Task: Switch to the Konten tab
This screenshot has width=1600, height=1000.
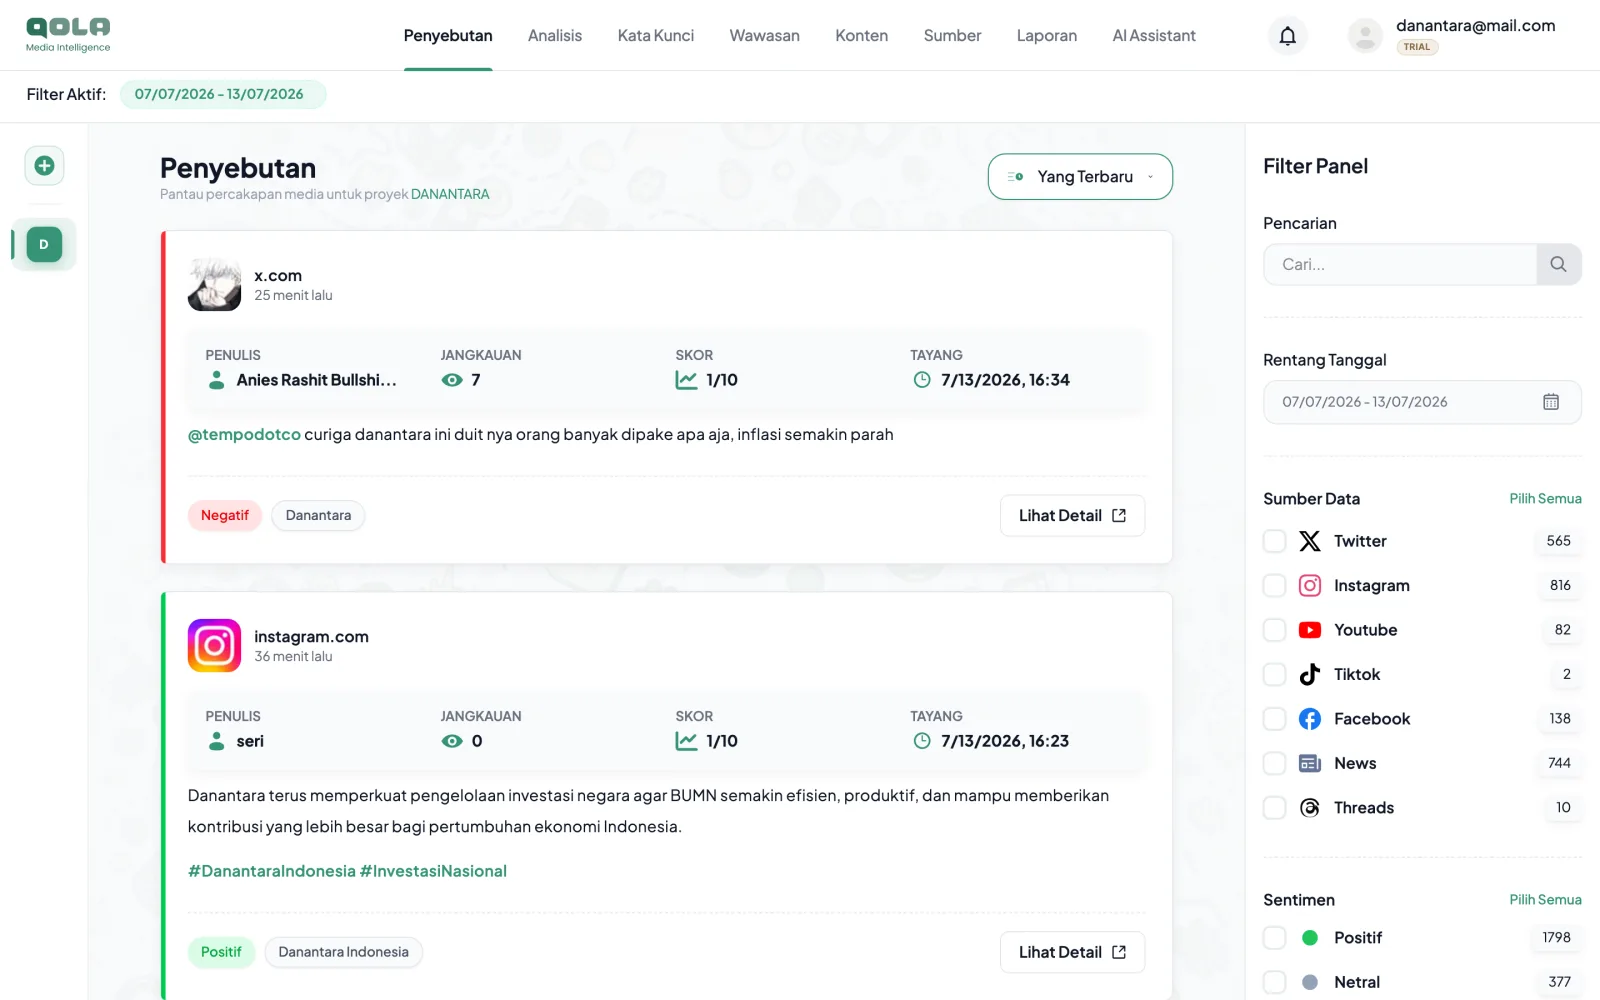Action: click(x=862, y=36)
